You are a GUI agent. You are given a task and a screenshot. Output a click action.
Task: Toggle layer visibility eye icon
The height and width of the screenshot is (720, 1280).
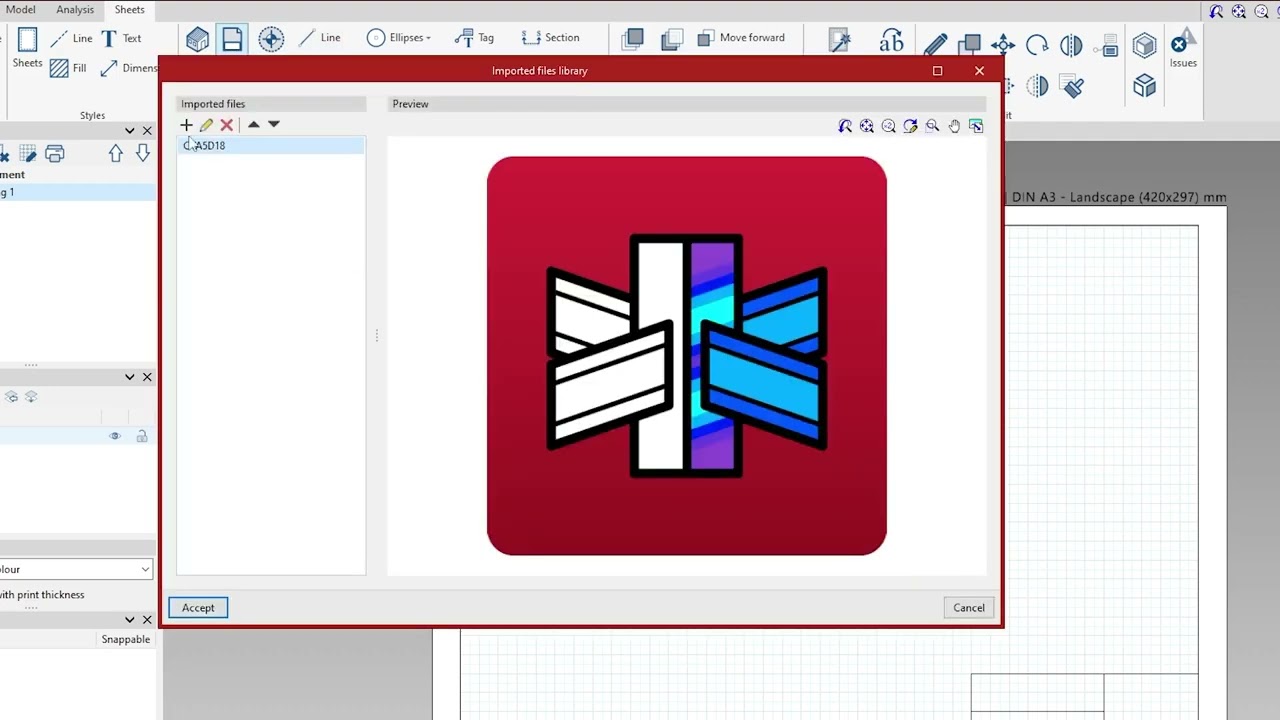click(115, 436)
